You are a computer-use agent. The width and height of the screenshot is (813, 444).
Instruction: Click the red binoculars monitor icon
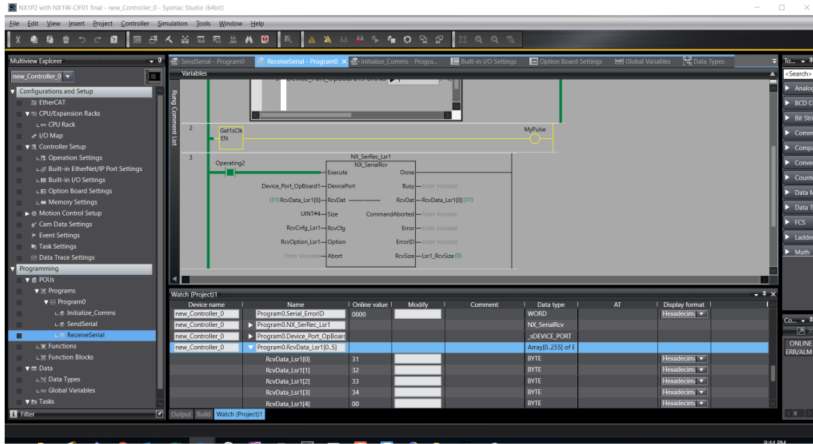click(x=360, y=39)
